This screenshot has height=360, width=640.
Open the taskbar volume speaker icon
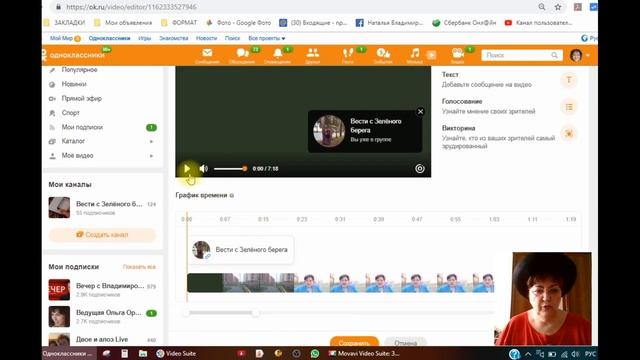click(576, 354)
